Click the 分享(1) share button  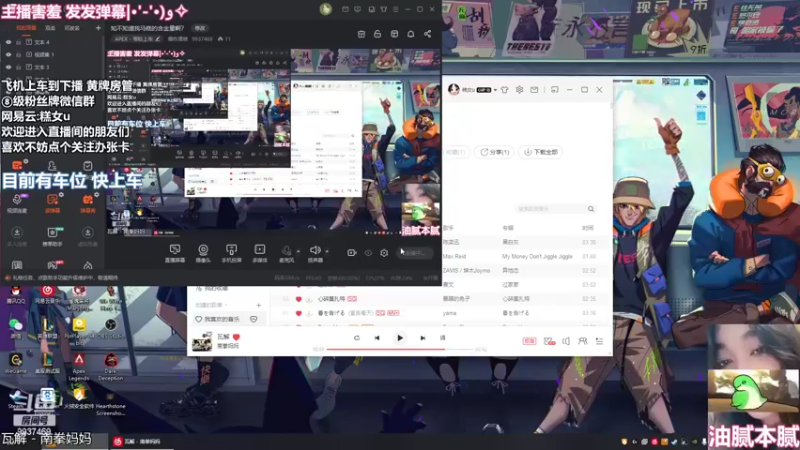pos(494,152)
